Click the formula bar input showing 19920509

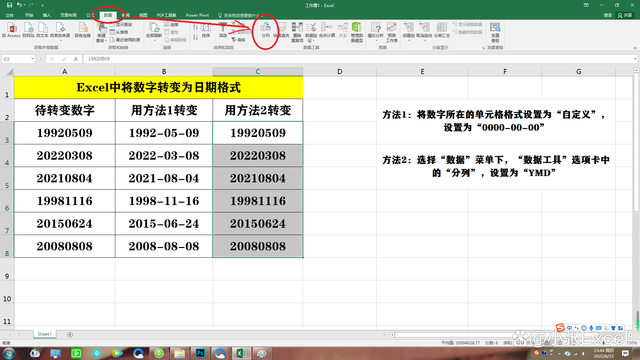359,59
